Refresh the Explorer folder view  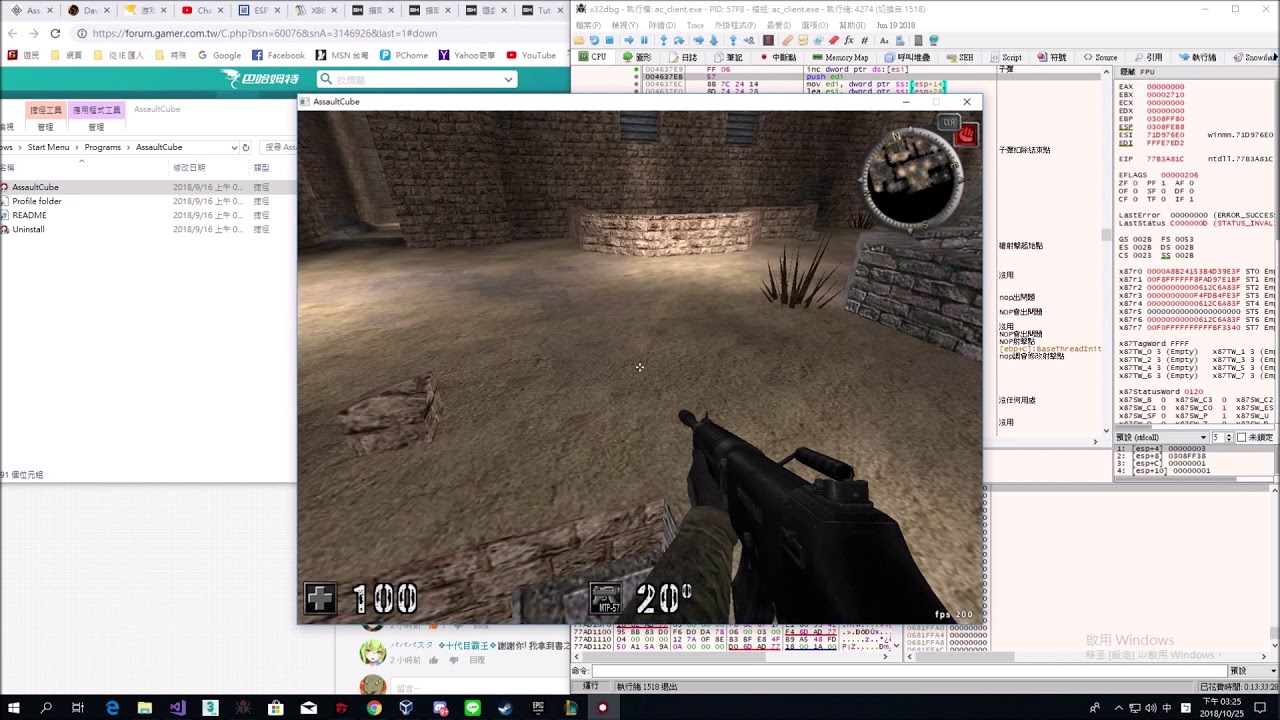246,147
